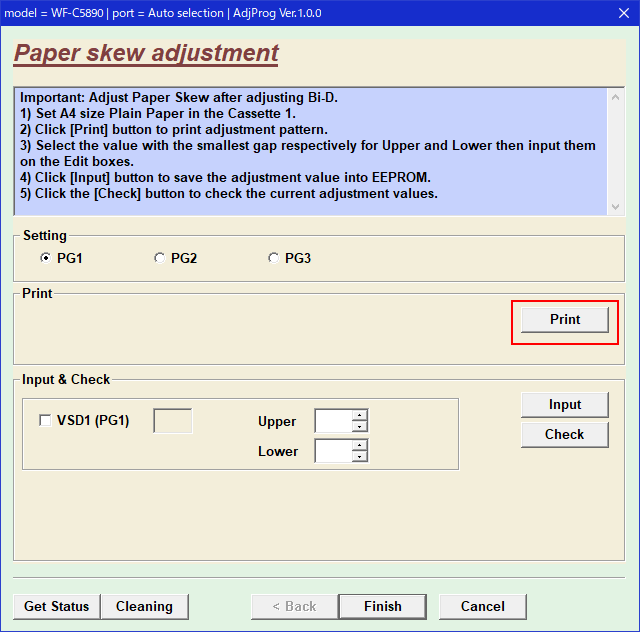This screenshot has height=632, width=640.
Task: Enable the VSD1 (PG1) checkbox
Action: click(45, 421)
